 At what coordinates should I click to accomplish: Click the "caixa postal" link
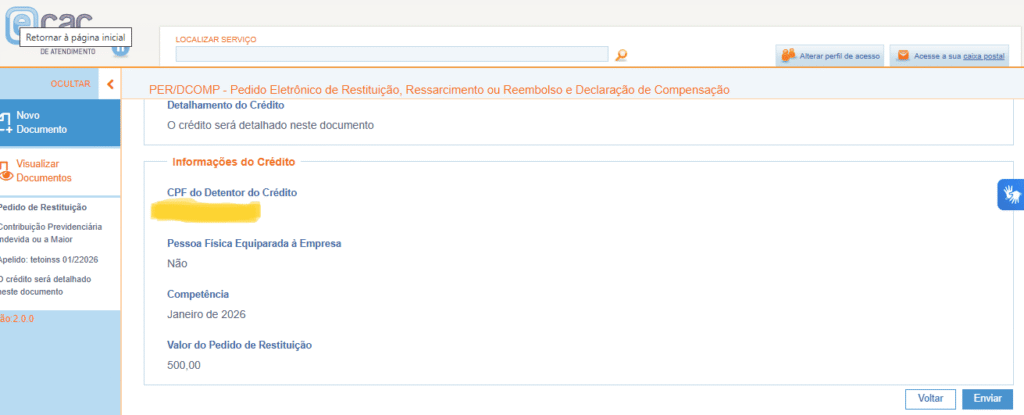(984, 56)
